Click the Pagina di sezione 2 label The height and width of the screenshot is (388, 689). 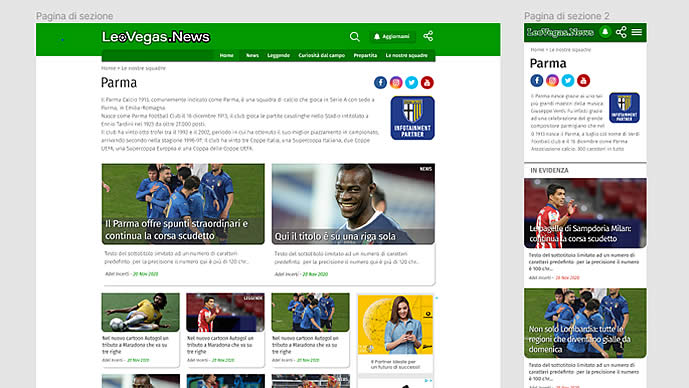[567, 16]
